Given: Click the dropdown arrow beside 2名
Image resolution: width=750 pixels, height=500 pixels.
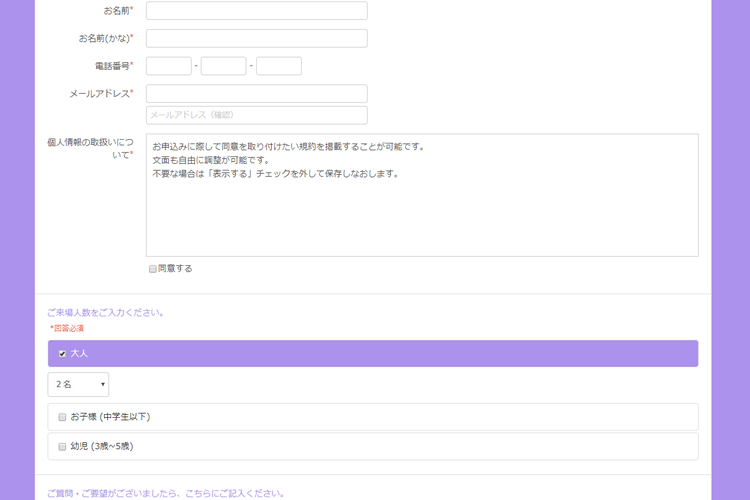Looking at the screenshot, I should [102, 385].
